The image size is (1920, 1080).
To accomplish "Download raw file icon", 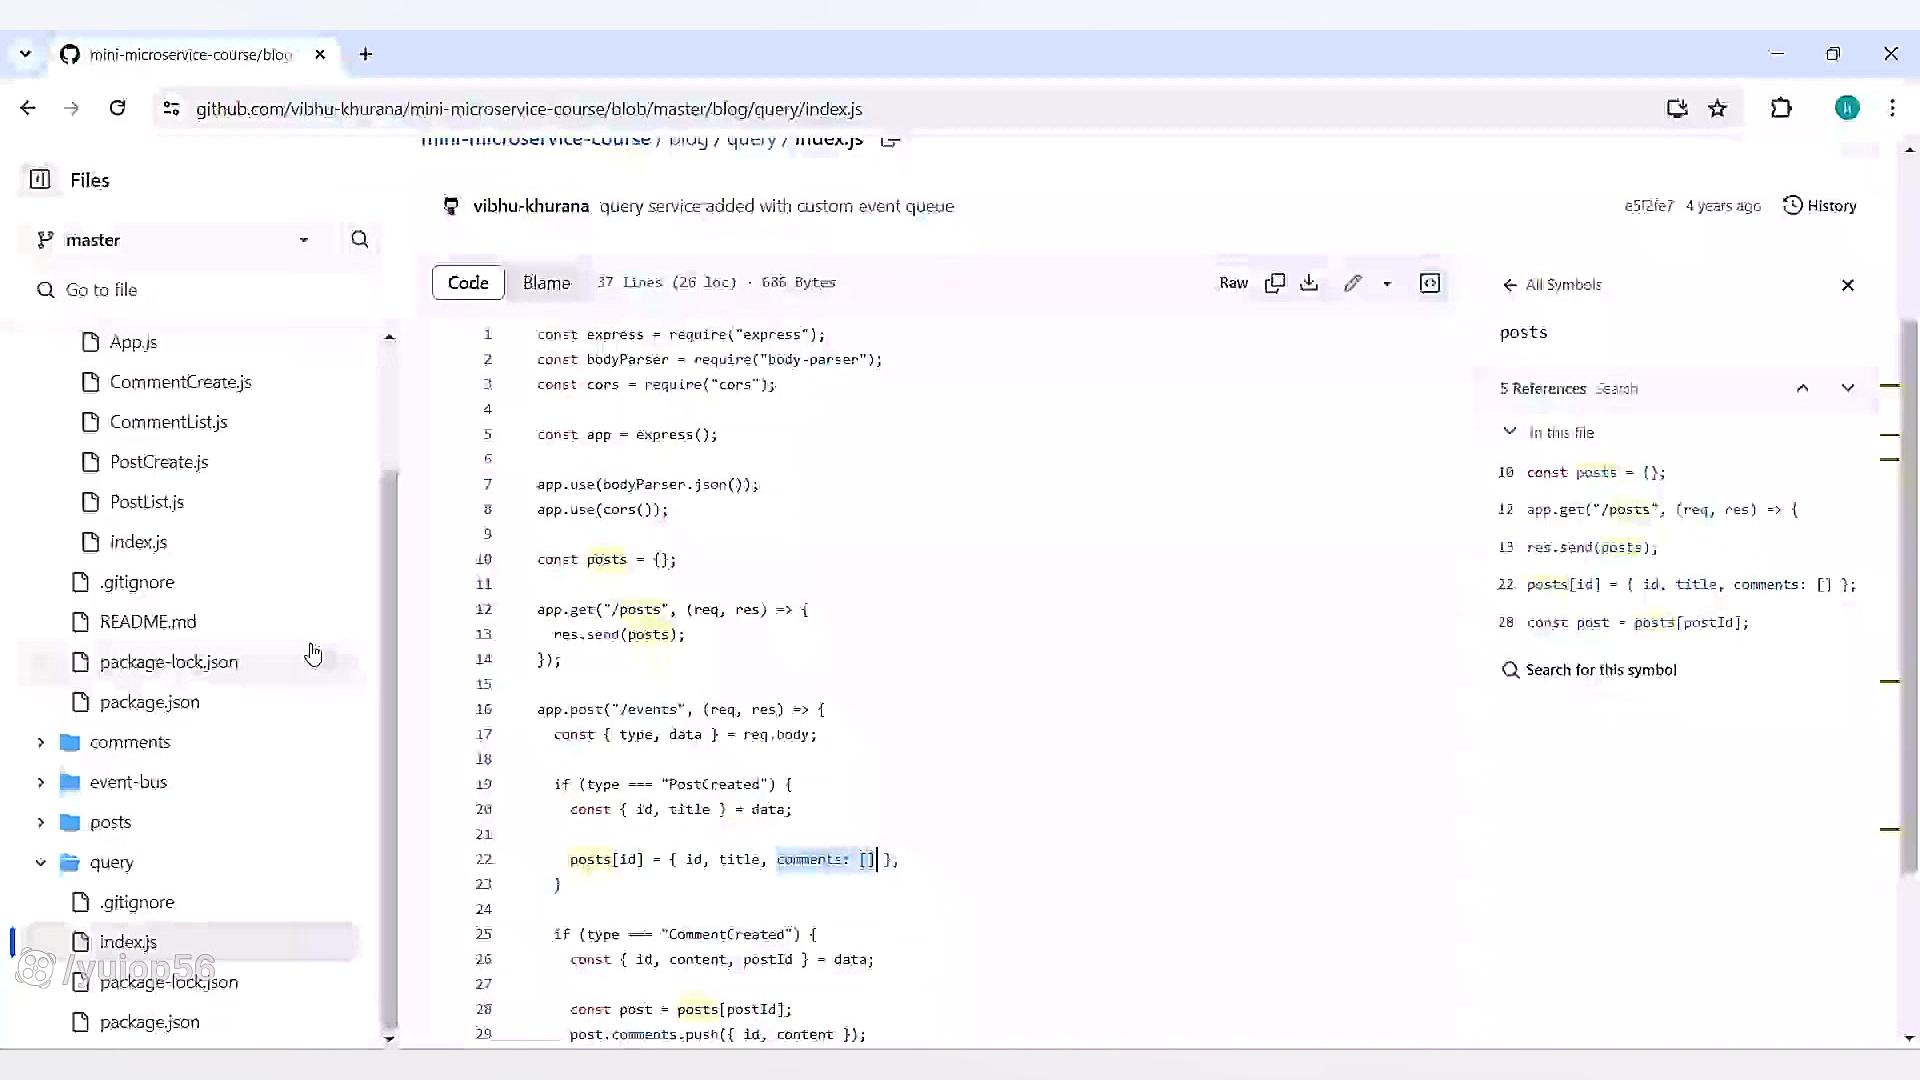I will [x=1309, y=283].
